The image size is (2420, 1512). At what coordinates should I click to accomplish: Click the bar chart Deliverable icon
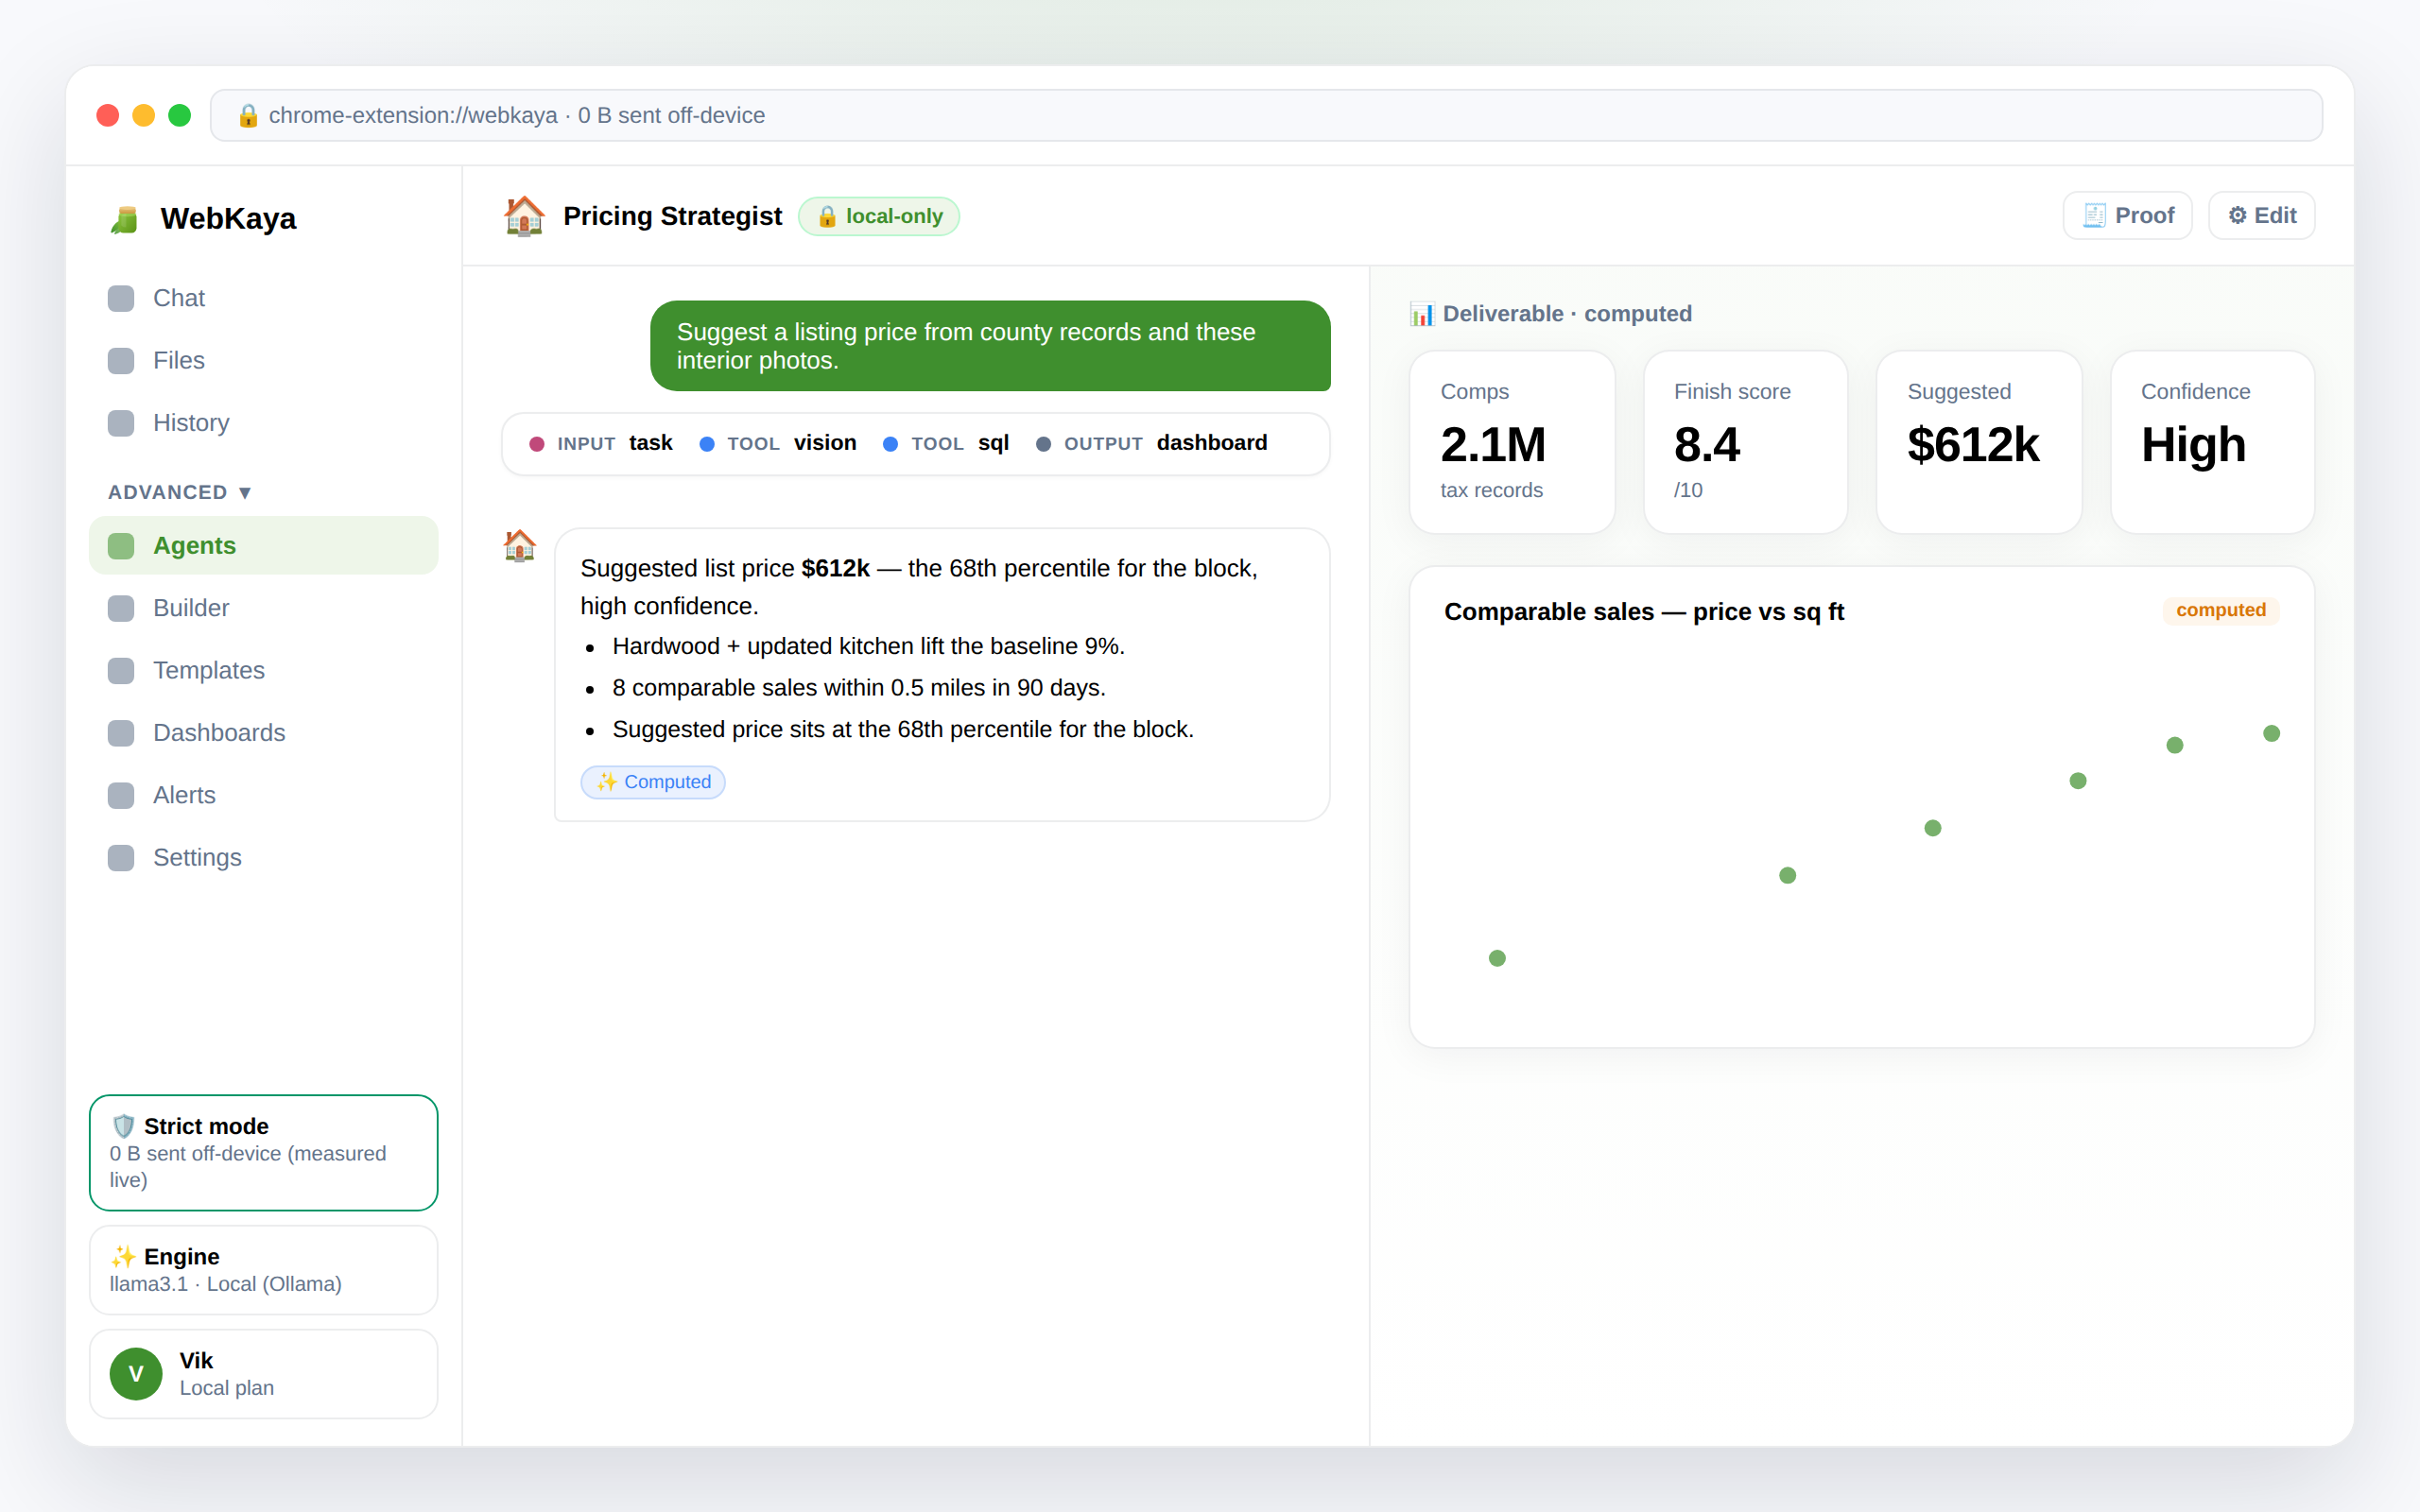point(1421,314)
